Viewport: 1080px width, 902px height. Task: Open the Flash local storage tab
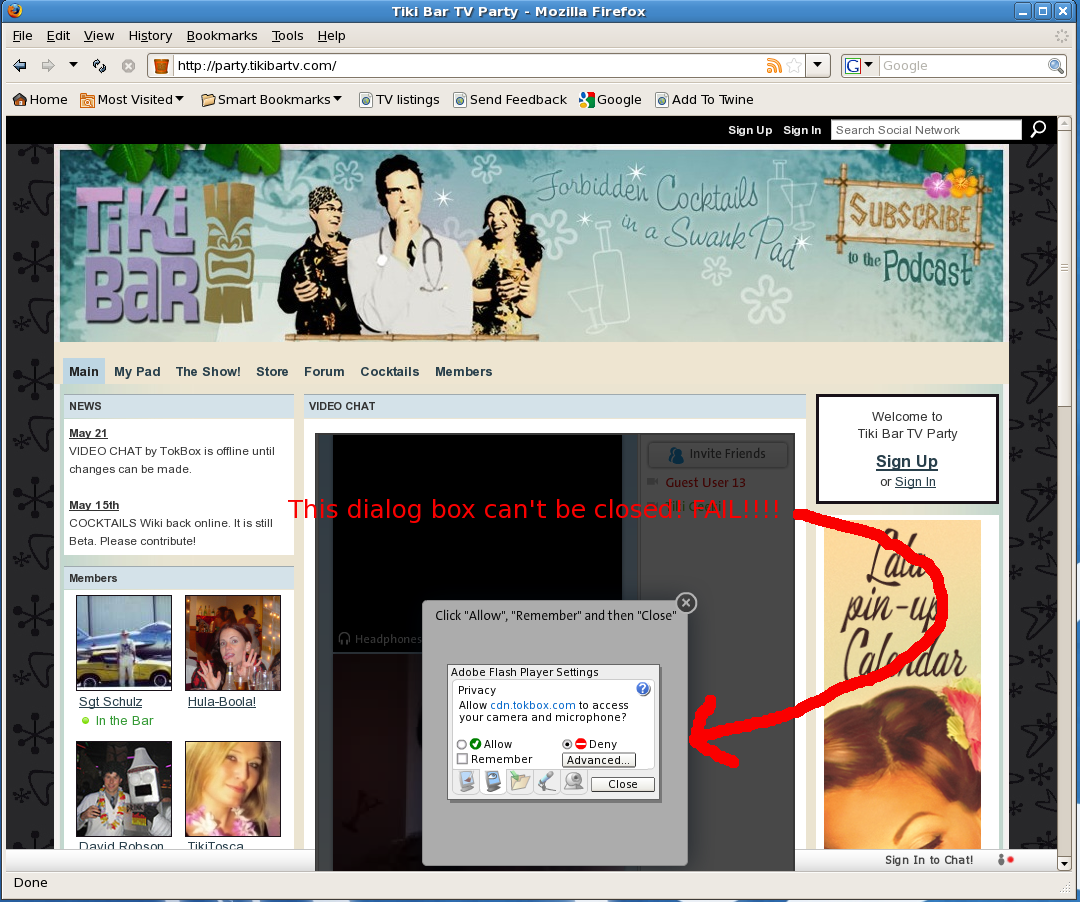pyautogui.click(x=519, y=783)
